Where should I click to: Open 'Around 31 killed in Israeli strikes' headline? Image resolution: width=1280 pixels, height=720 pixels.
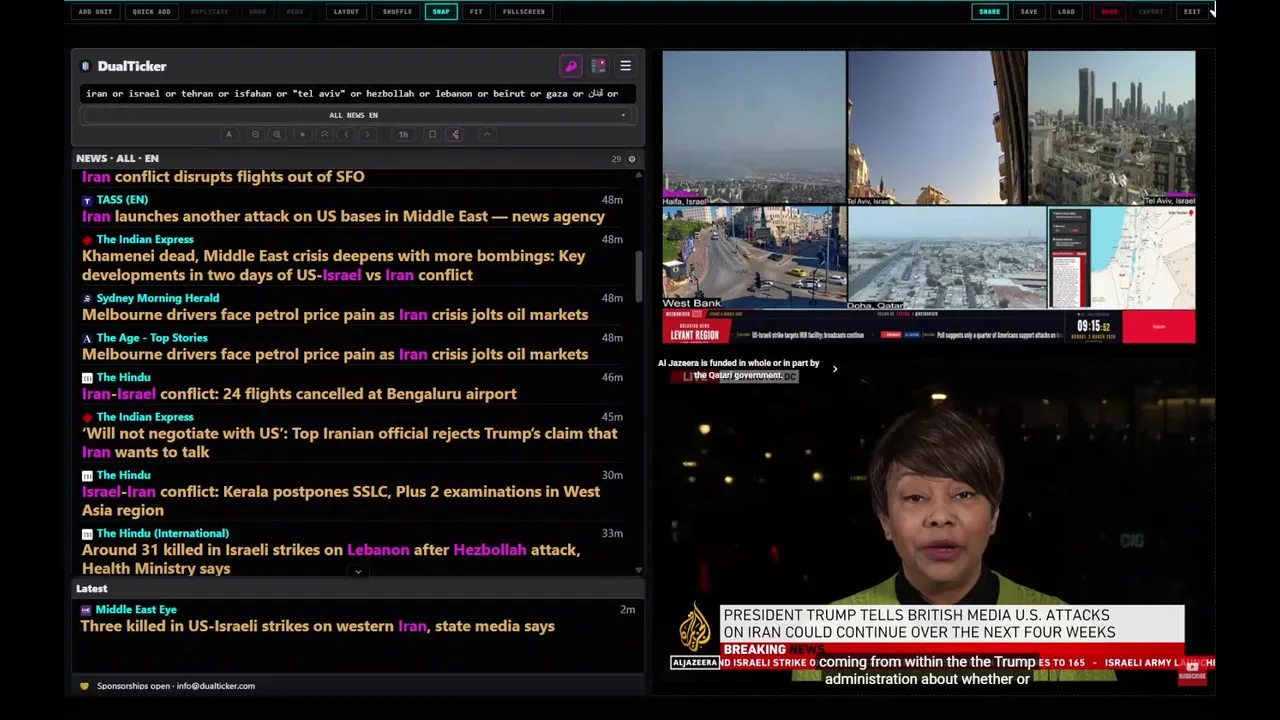click(x=331, y=559)
